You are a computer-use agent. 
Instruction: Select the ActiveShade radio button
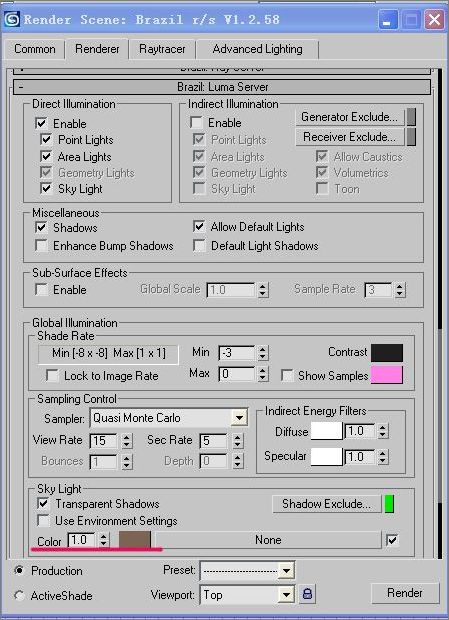tap(19, 595)
